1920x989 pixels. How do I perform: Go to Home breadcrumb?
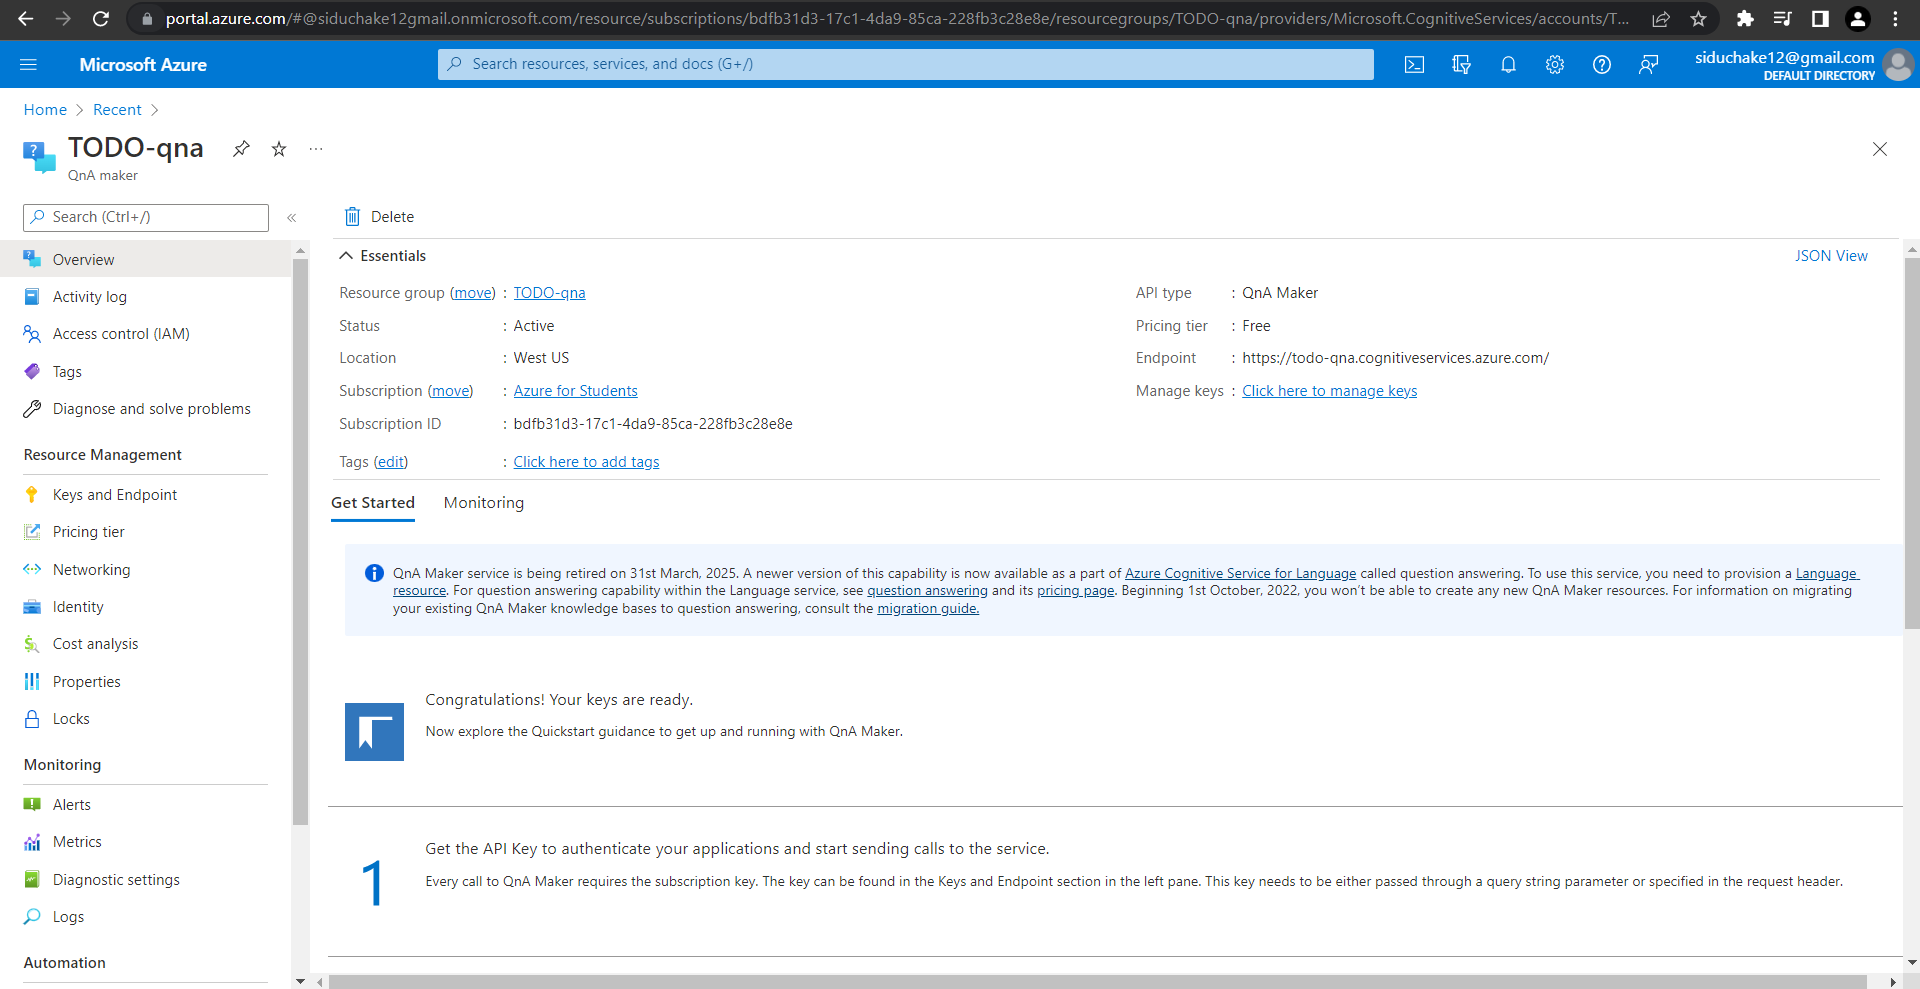[45, 110]
